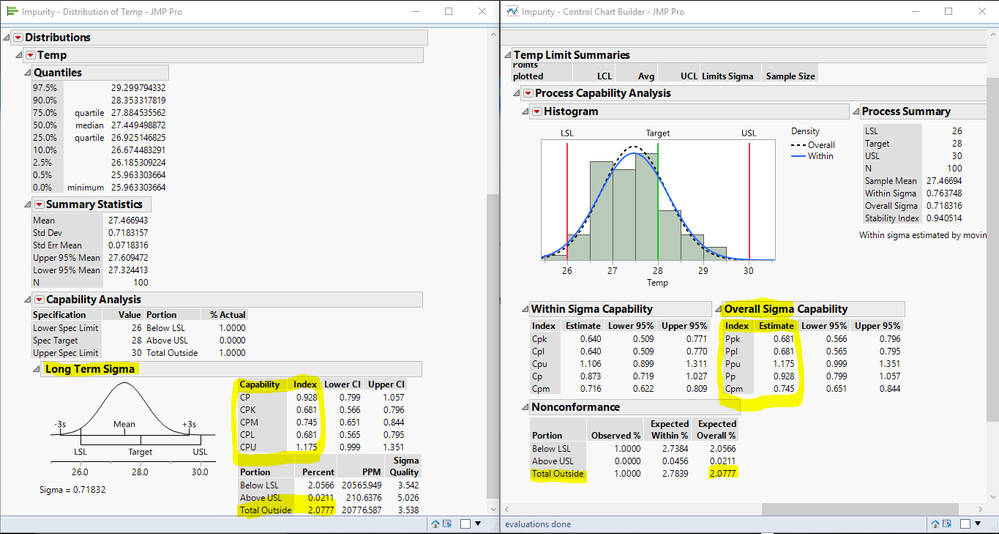Toggle the checkbox in Control Chart status bar
999x534 pixels.
tap(966, 523)
